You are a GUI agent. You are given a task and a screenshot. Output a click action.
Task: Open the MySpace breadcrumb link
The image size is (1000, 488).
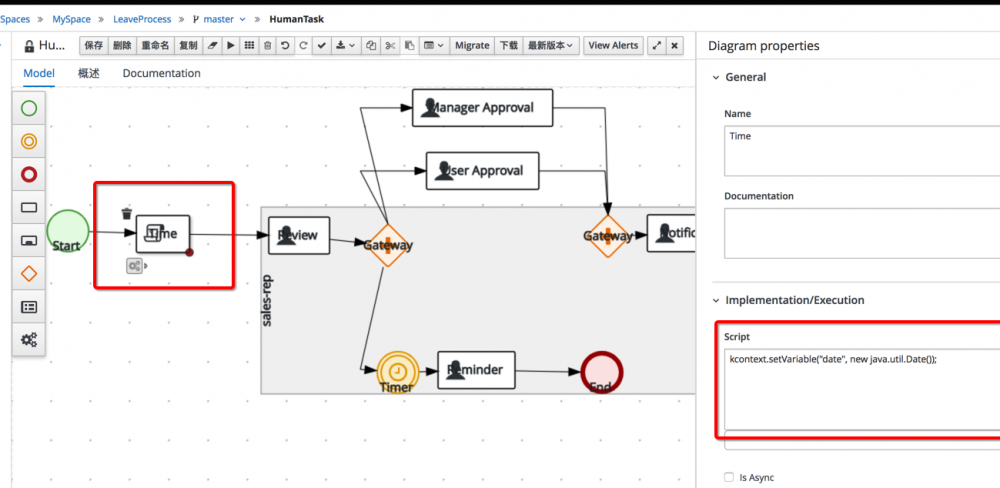(x=71, y=19)
